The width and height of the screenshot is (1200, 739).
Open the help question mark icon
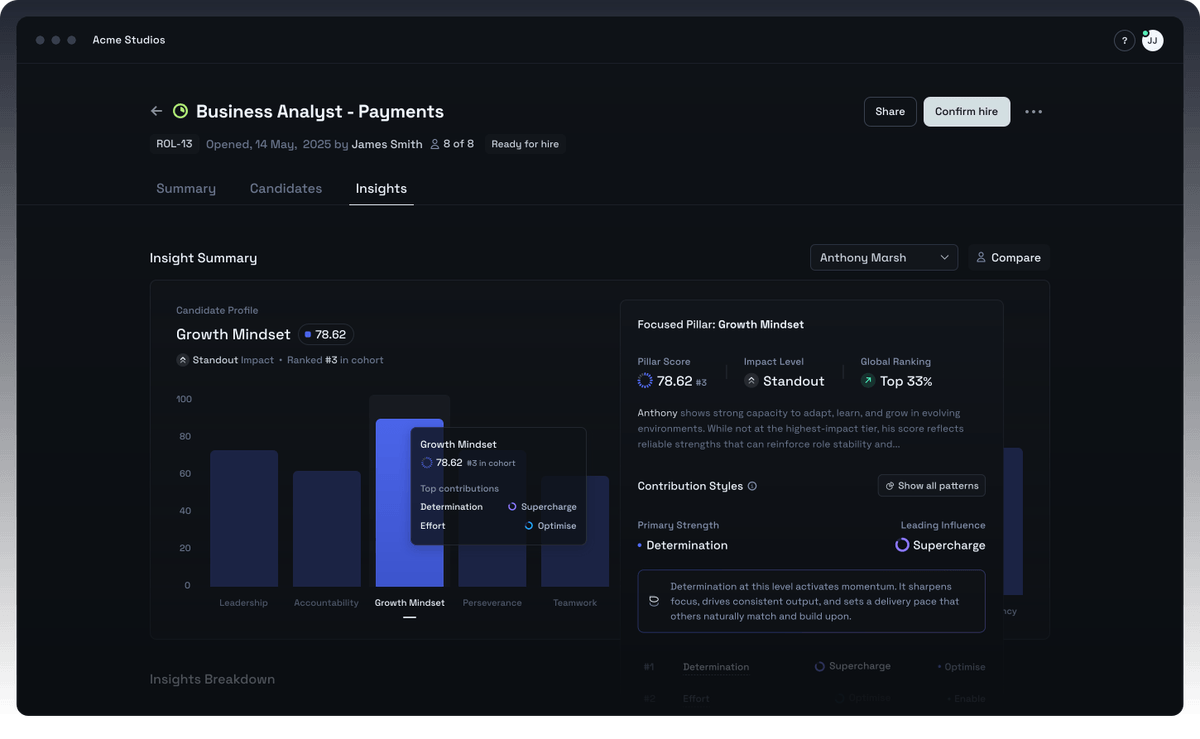[x=1124, y=40]
